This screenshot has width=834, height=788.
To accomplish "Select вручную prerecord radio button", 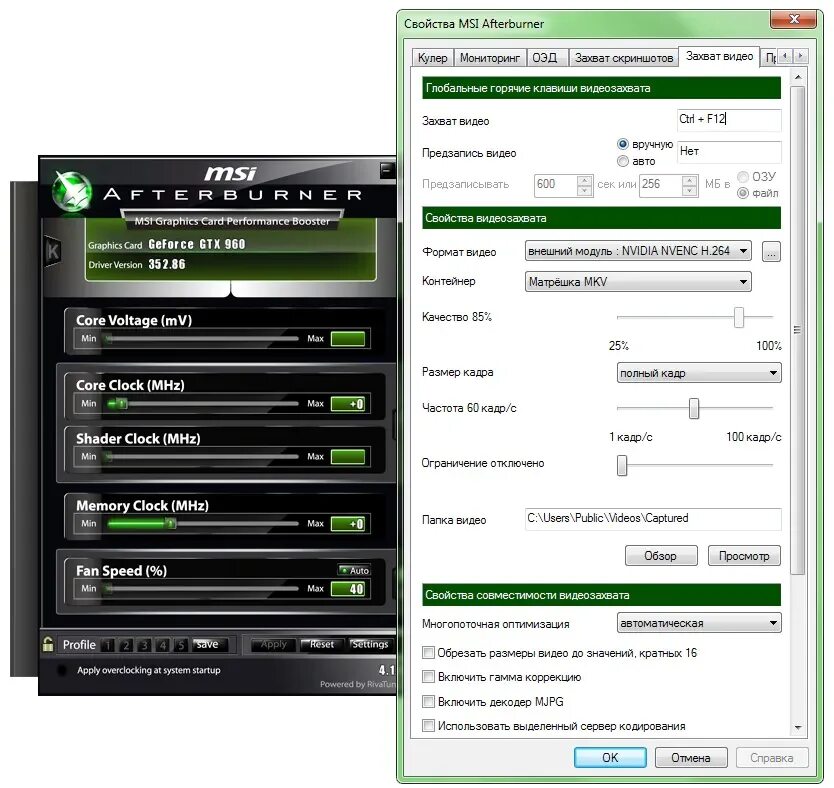I will [623, 144].
